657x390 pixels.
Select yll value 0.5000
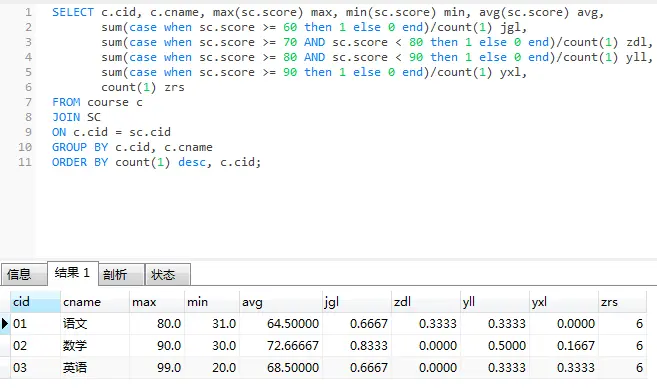pyautogui.click(x=495, y=346)
